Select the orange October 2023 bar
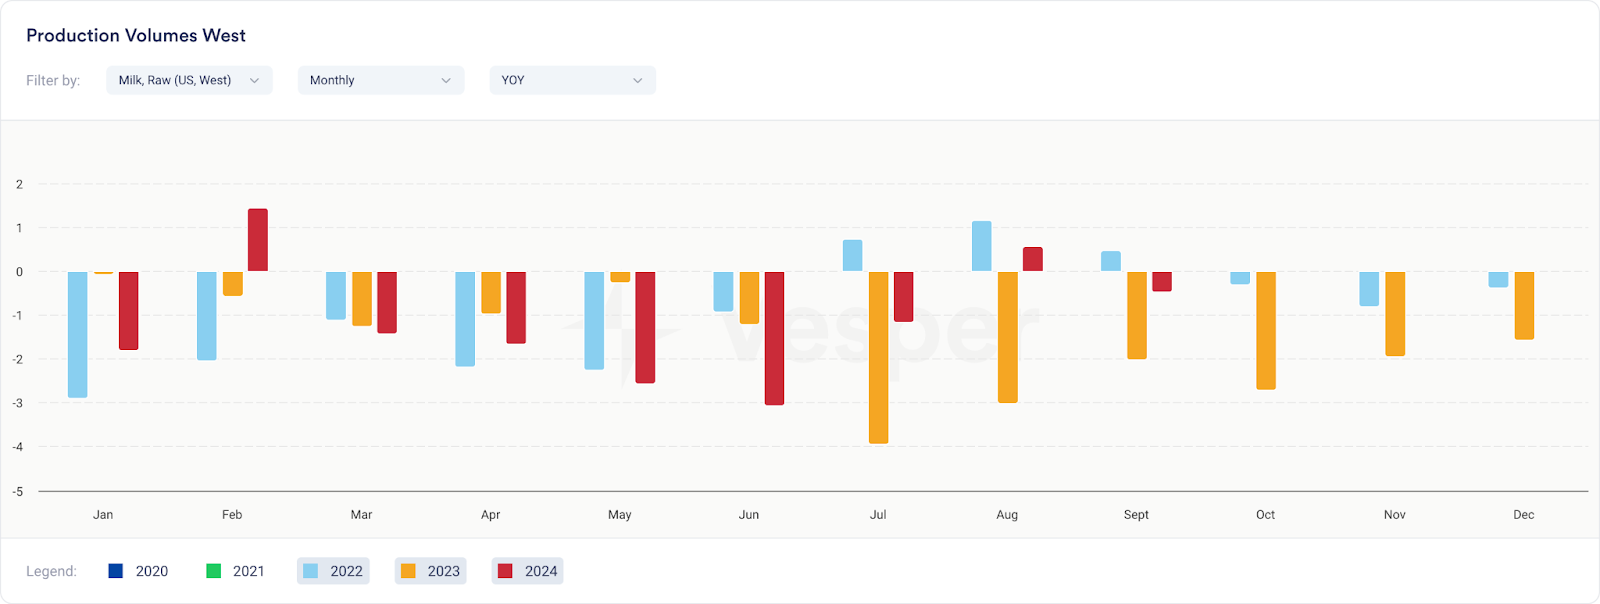This screenshot has height=604, width=1600. pos(1266,330)
